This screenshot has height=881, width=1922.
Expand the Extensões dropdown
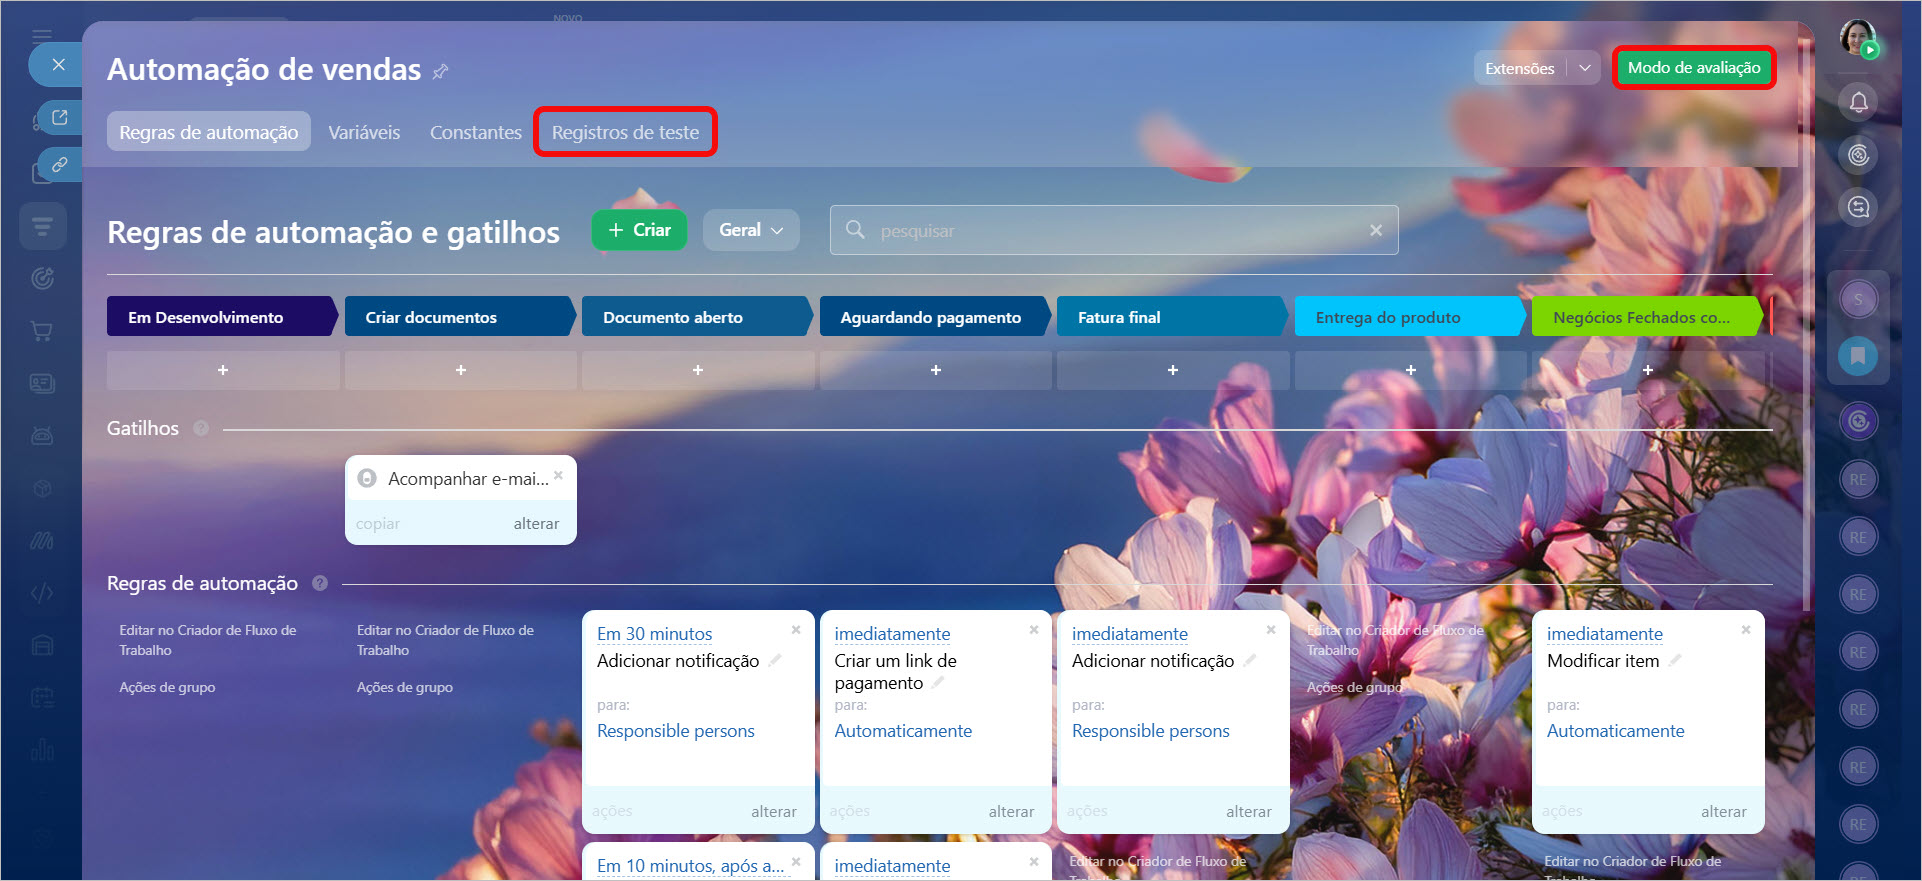coord(1585,68)
